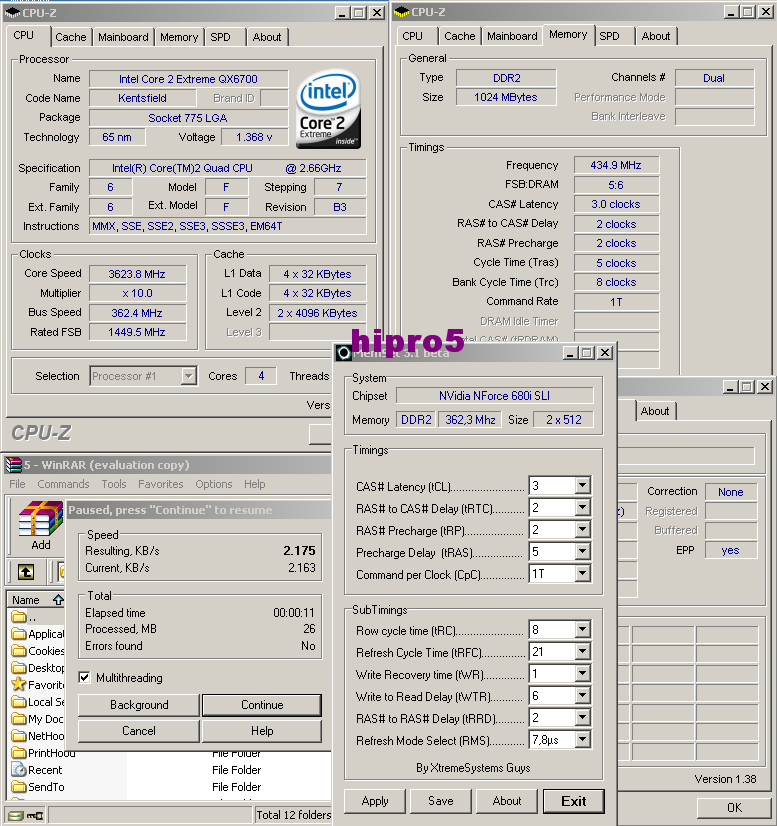Open the Command per Clock (CpC) dropdown
This screenshot has width=777, height=826.
582,573
